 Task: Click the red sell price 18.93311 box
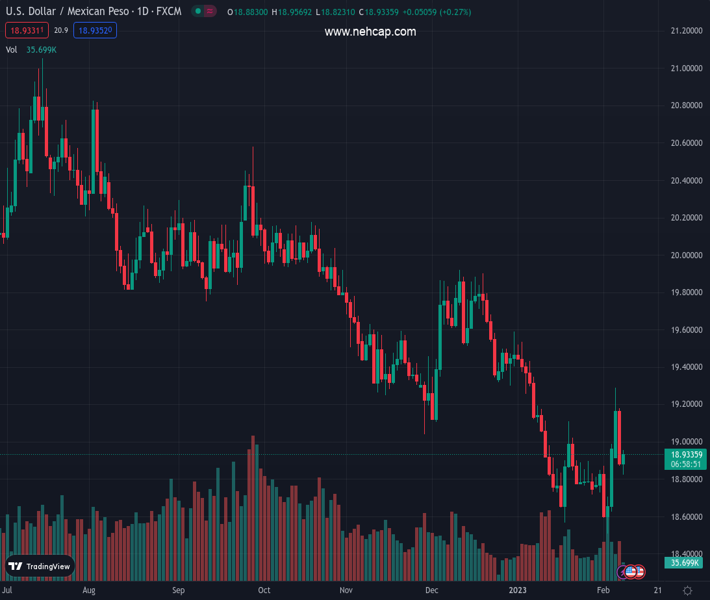(x=24, y=31)
